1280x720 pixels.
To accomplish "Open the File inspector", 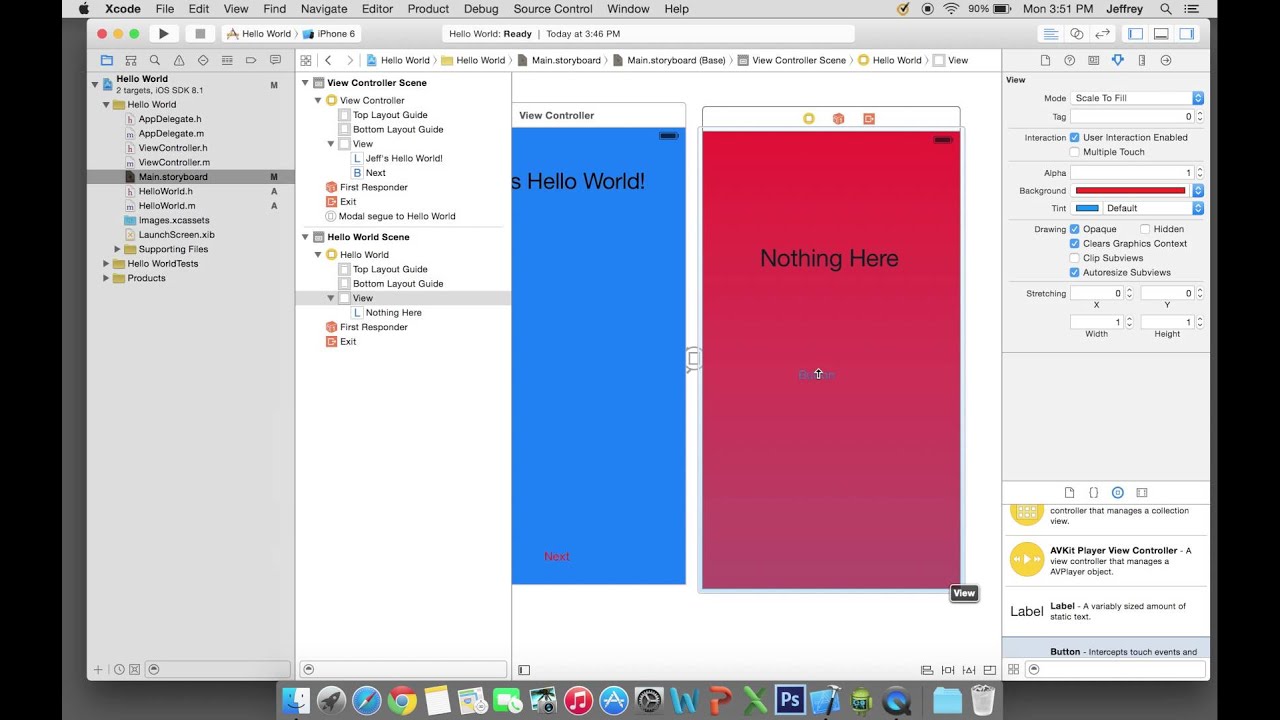I will coord(1045,60).
